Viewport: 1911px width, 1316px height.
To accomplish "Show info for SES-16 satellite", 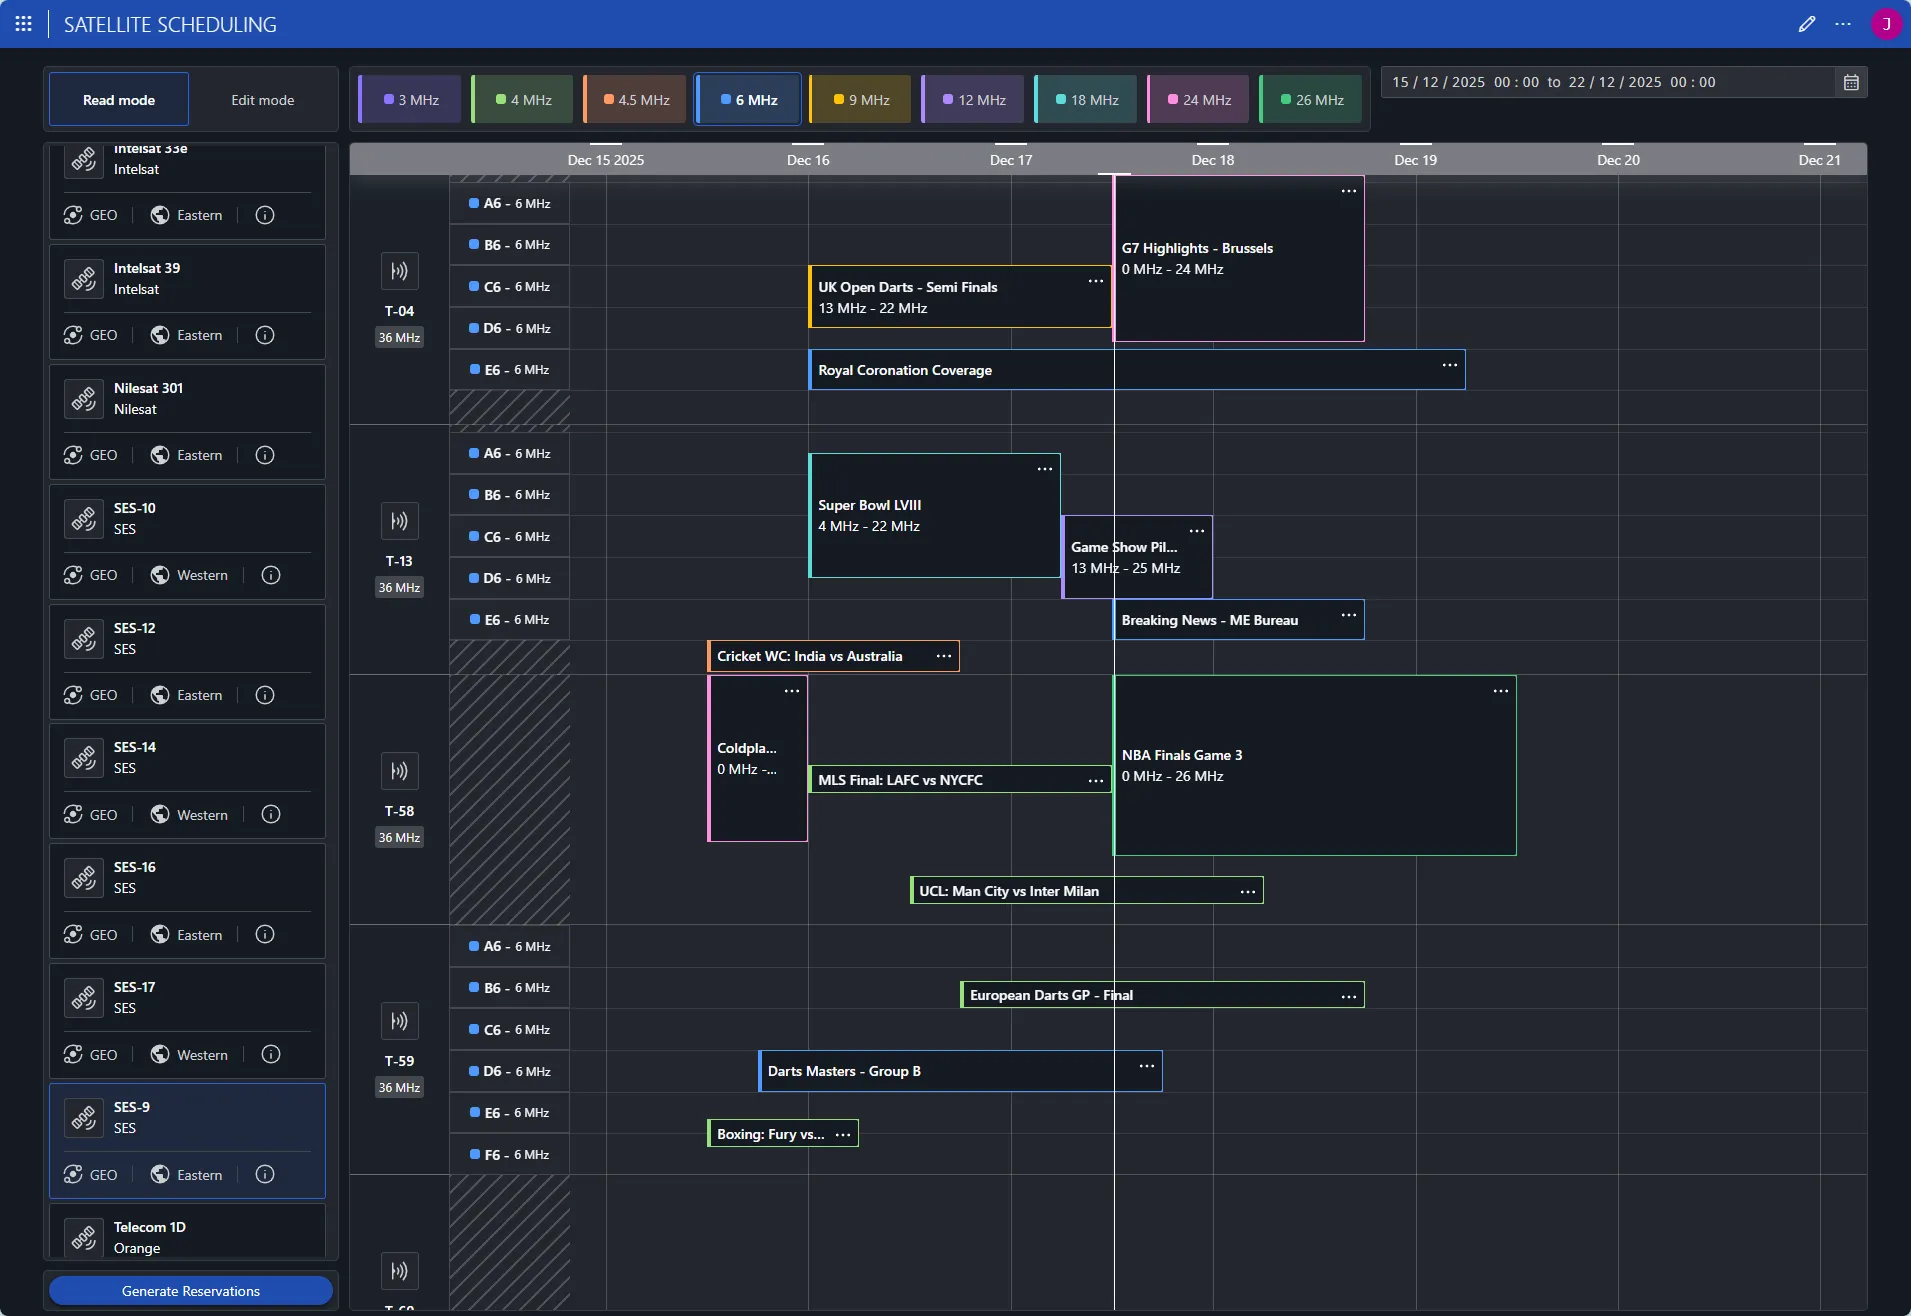I will (x=265, y=934).
